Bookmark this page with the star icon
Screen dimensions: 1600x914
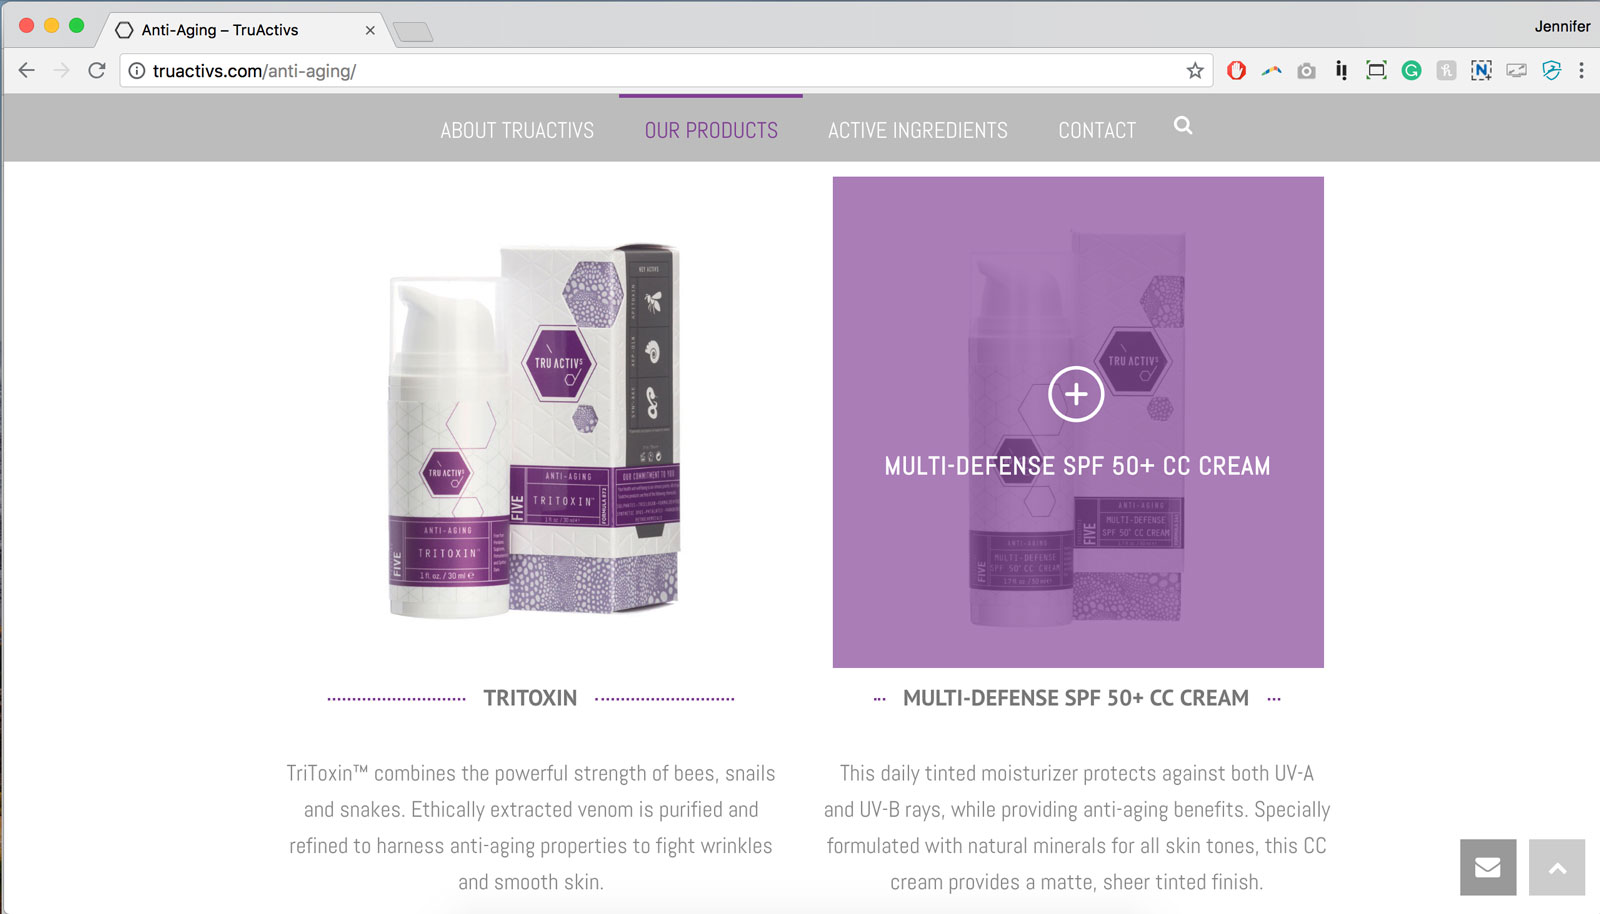(x=1195, y=71)
